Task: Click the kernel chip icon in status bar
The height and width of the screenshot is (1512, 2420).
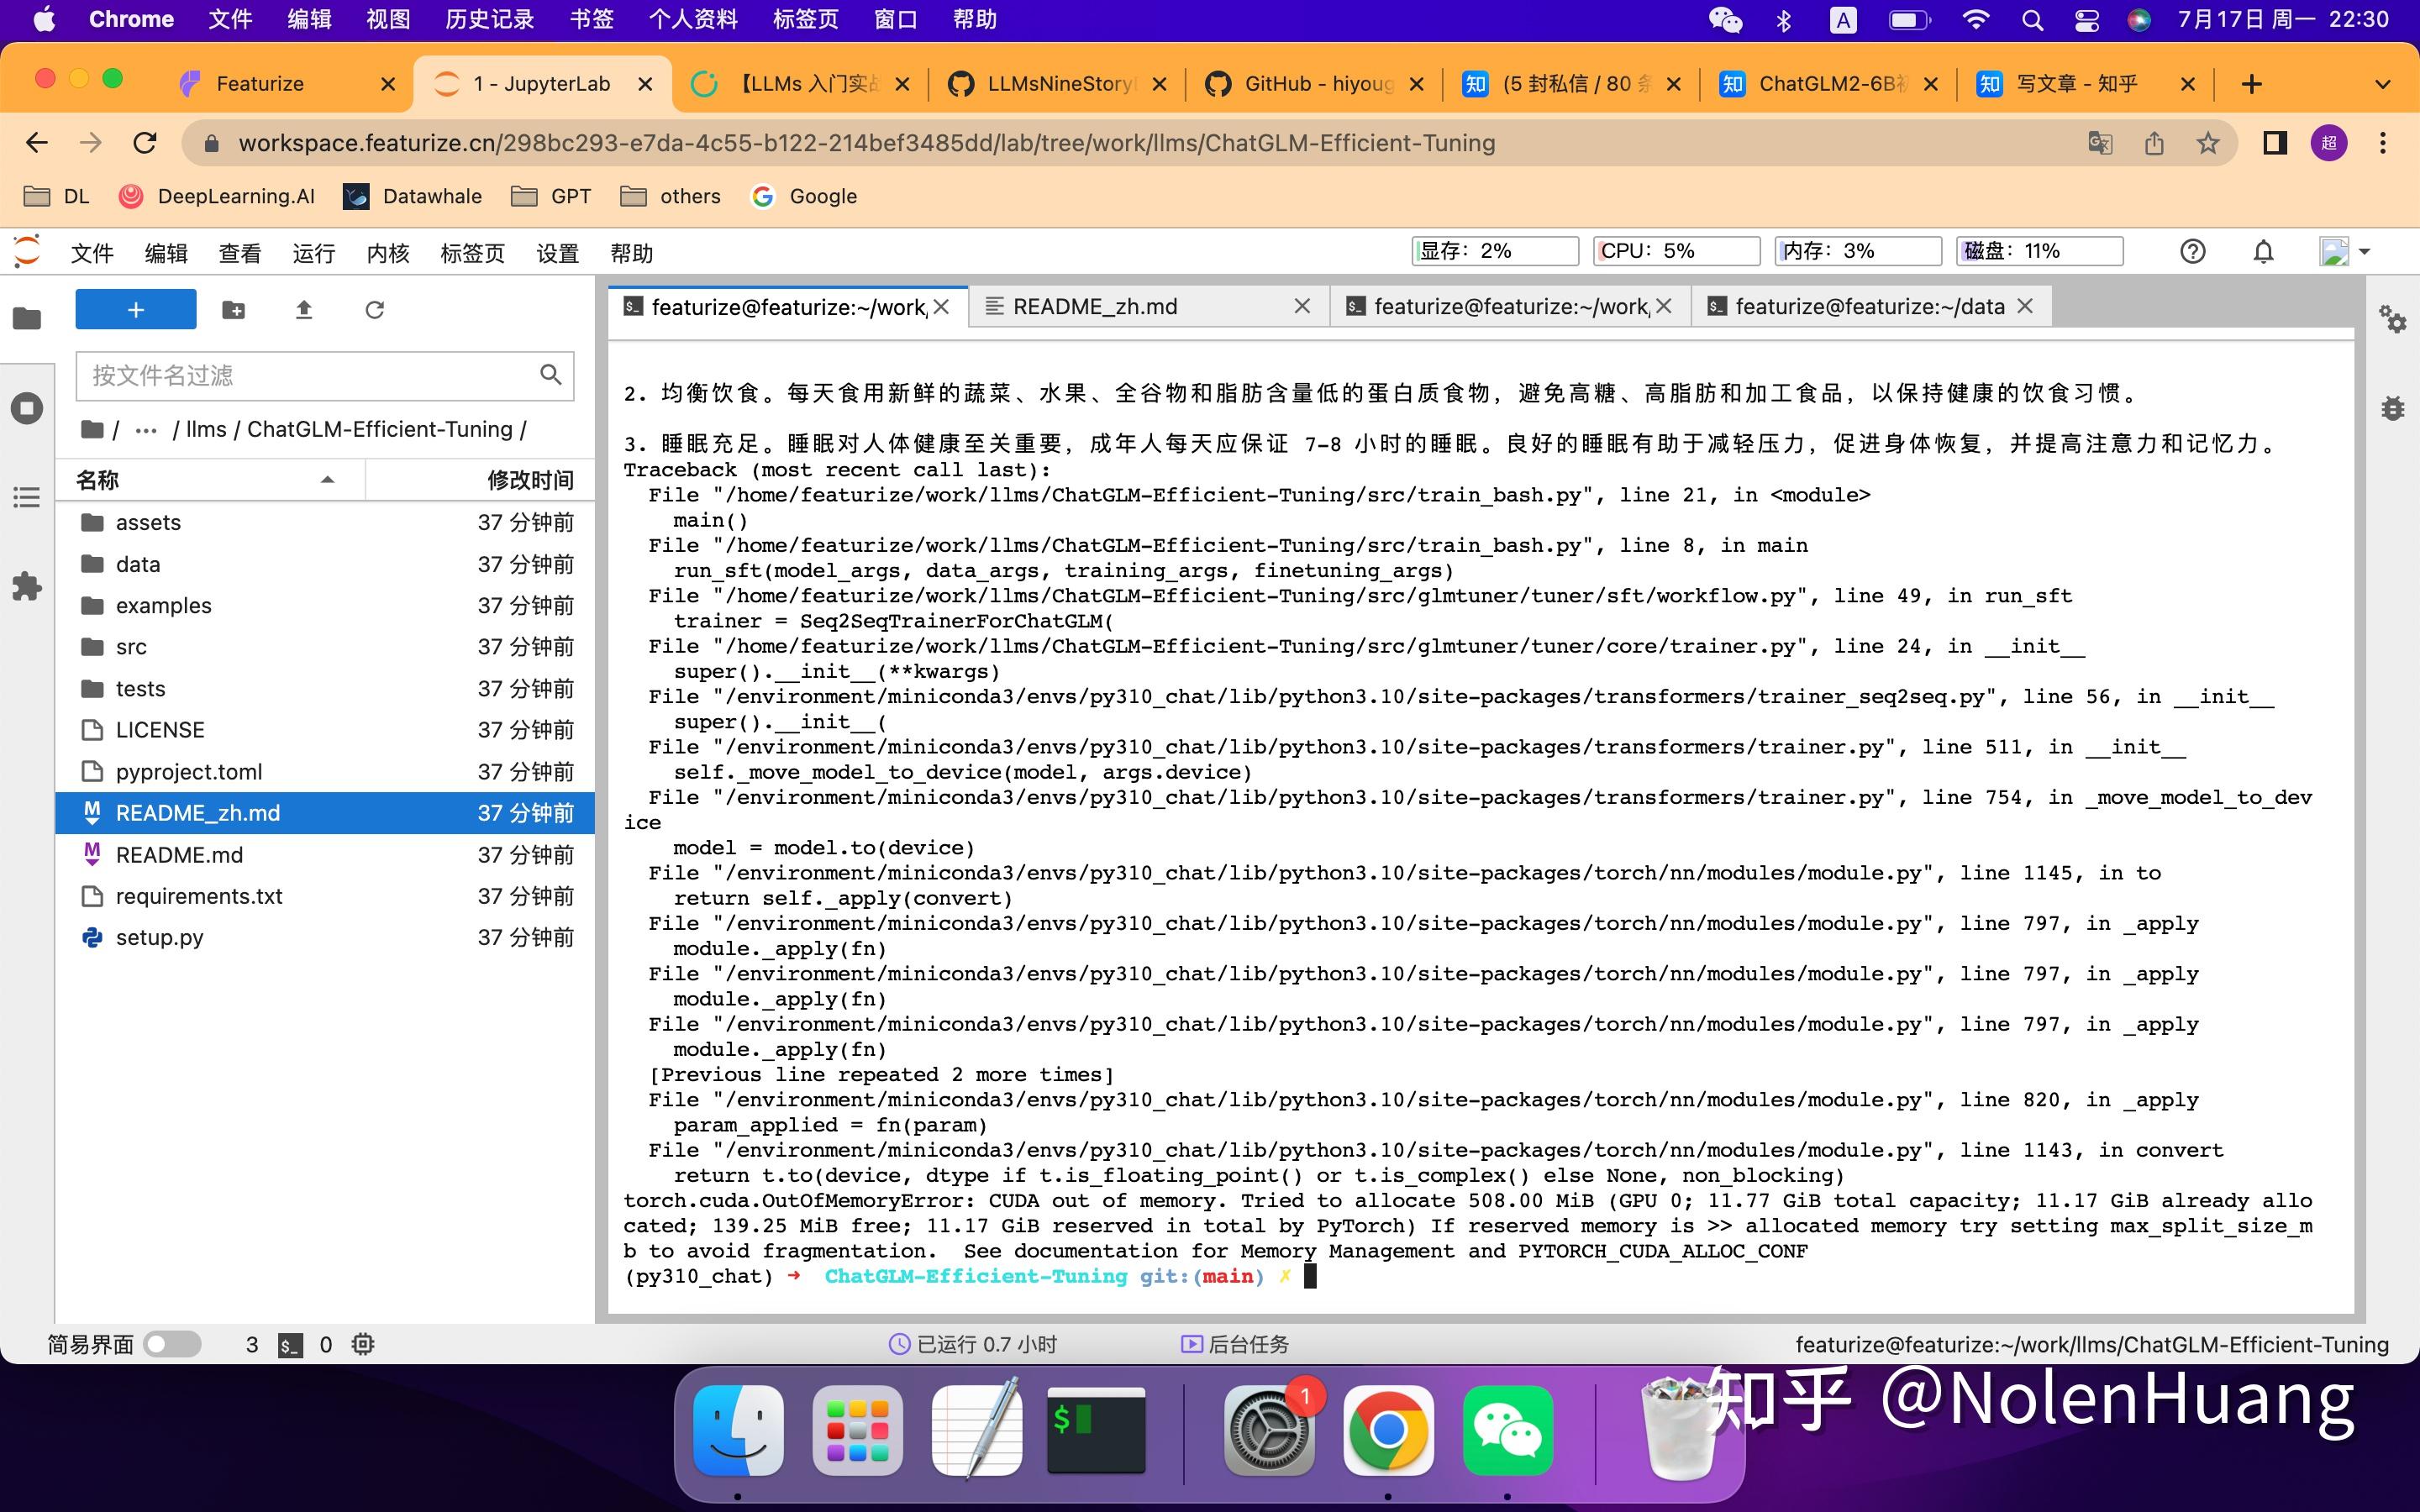Action: (x=364, y=1345)
